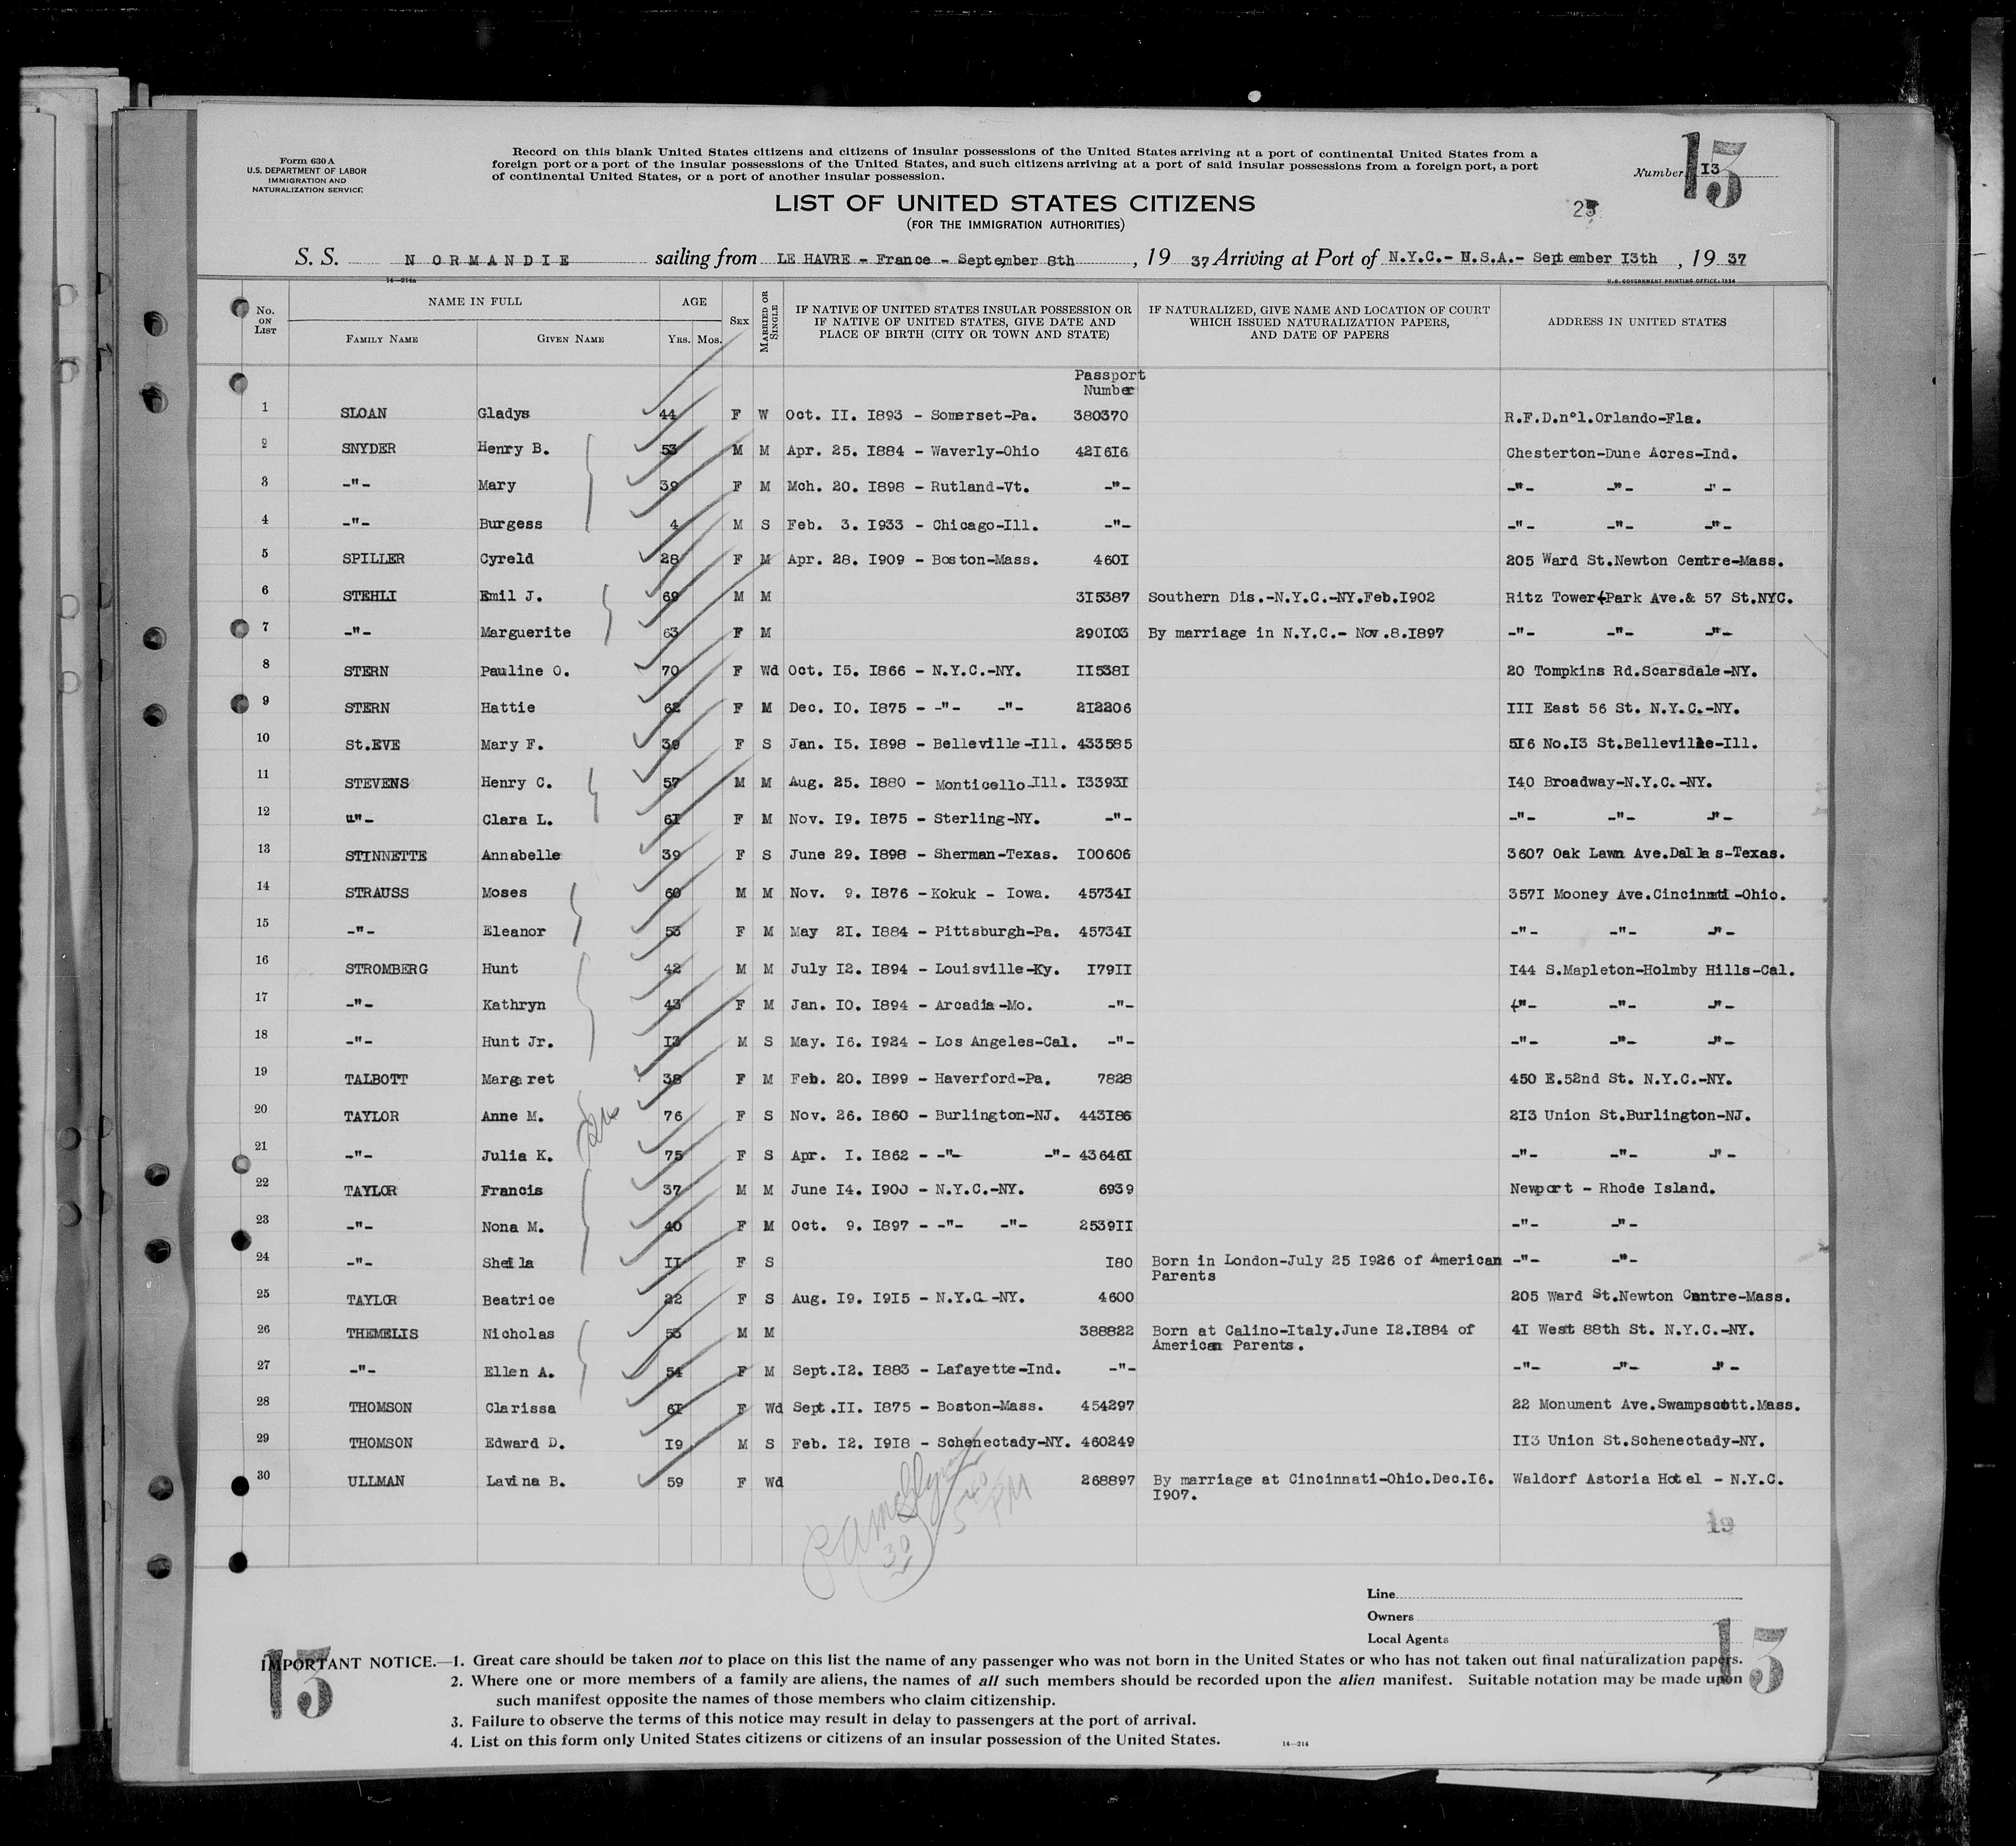
Task: Click the Local Agents line label
Action: click(x=1408, y=1639)
